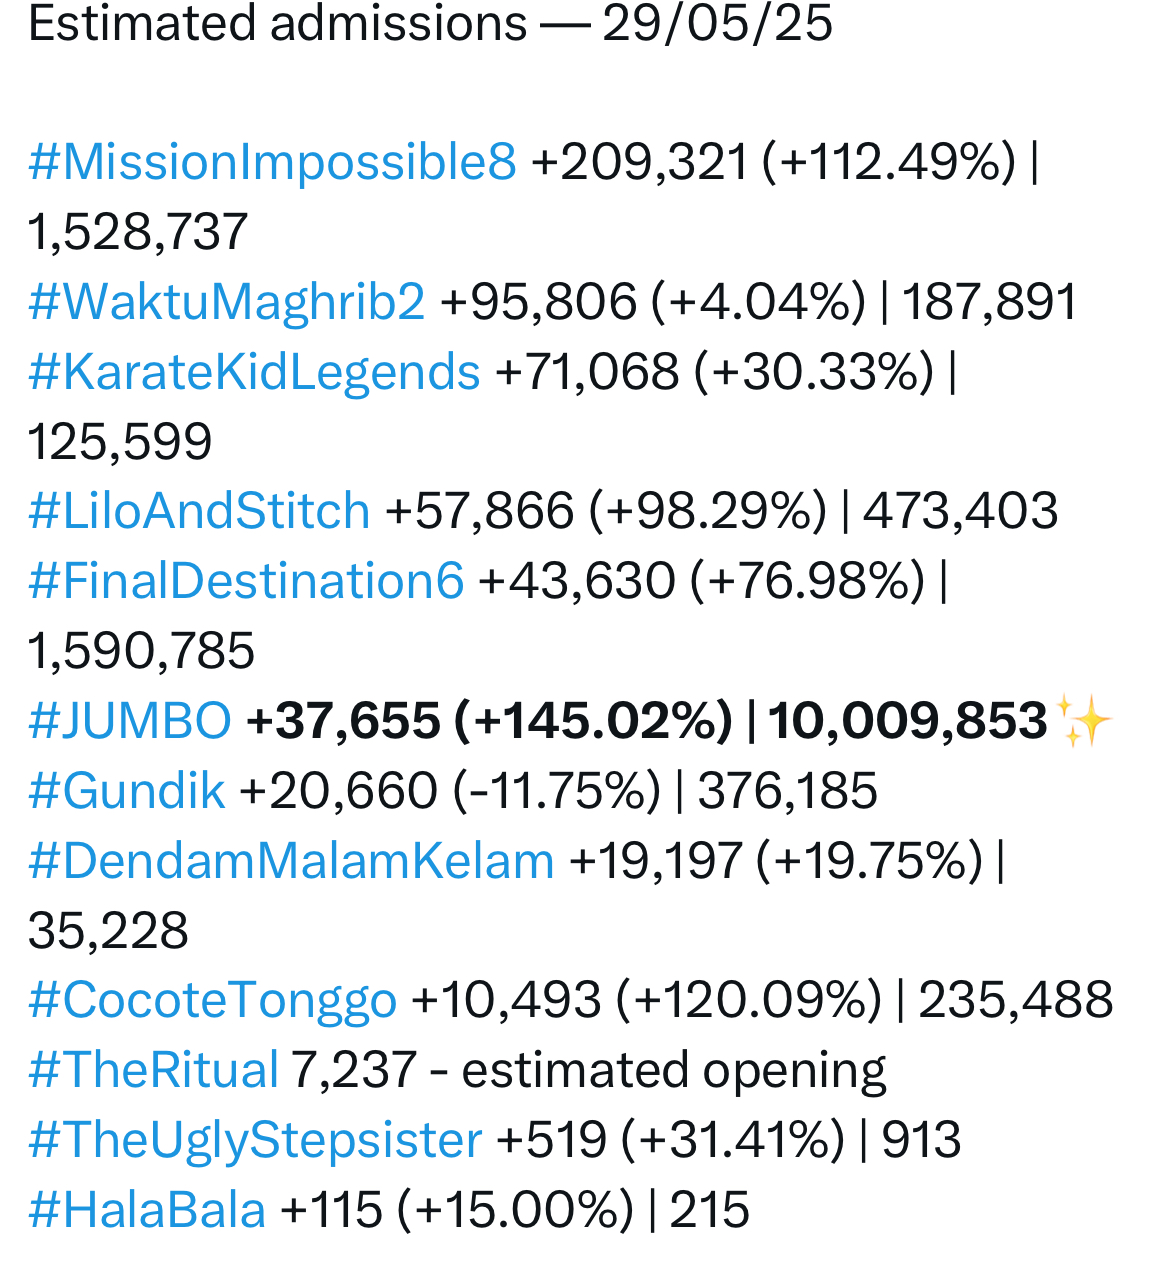Click the bold 10,009,853 JUMBO total

[907, 721]
